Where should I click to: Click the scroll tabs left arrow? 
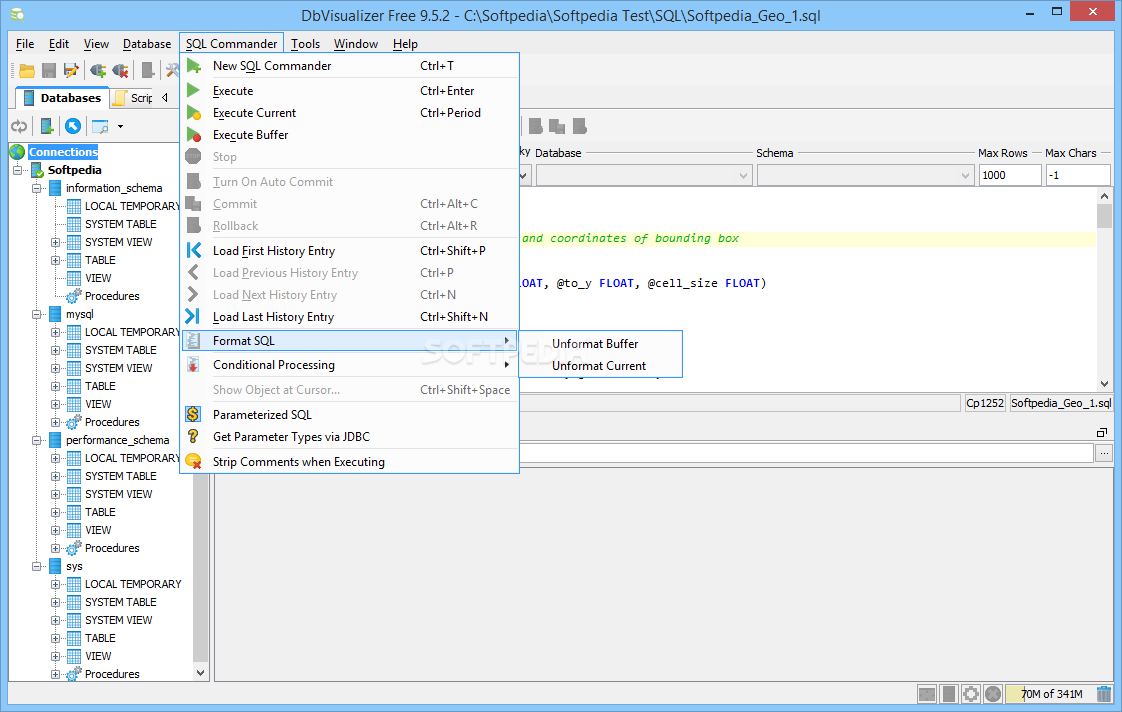click(x=165, y=97)
